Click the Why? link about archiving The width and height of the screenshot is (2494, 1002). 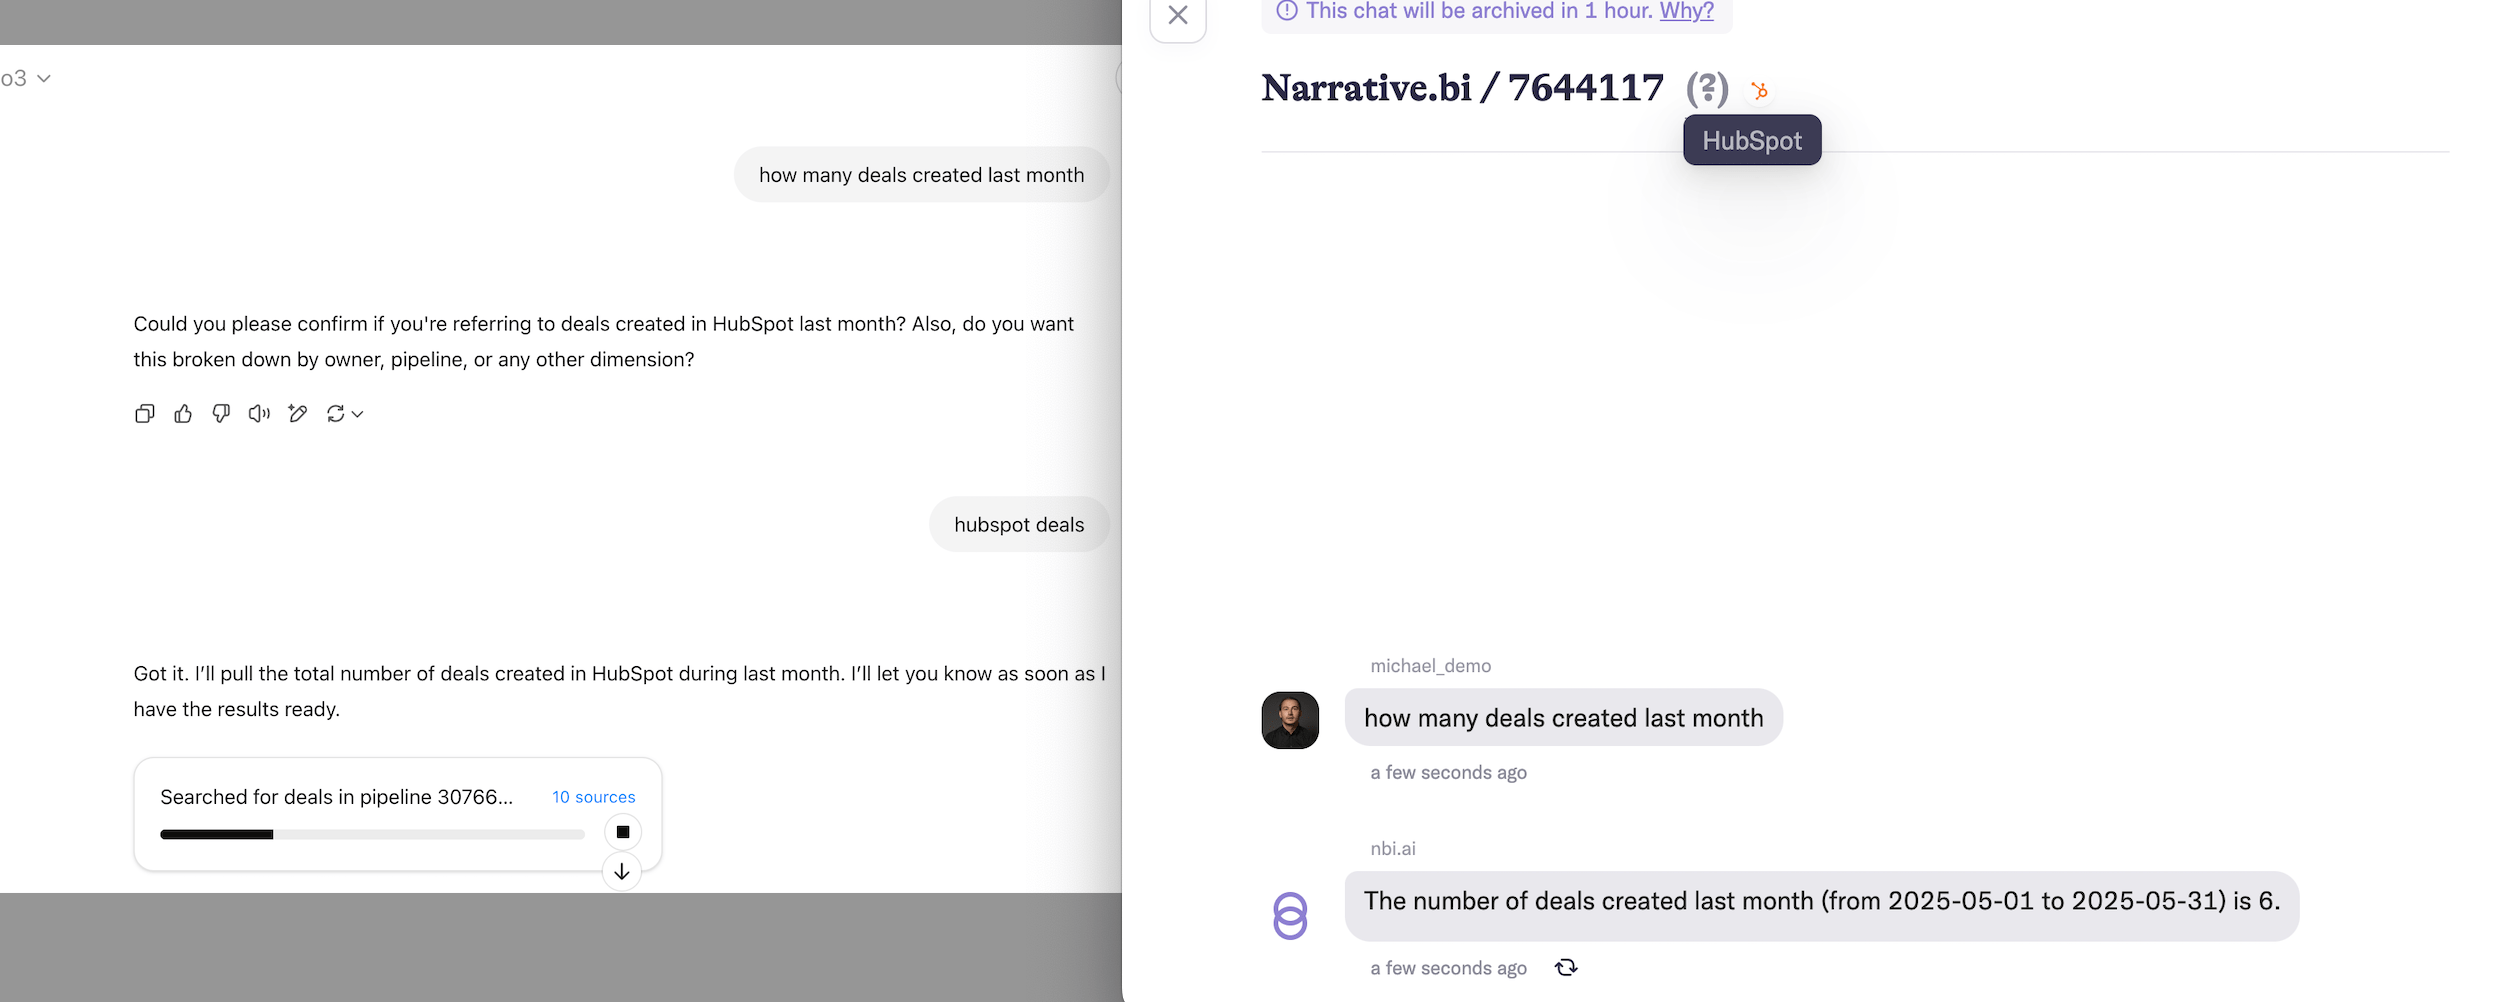click(x=1687, y=11)
